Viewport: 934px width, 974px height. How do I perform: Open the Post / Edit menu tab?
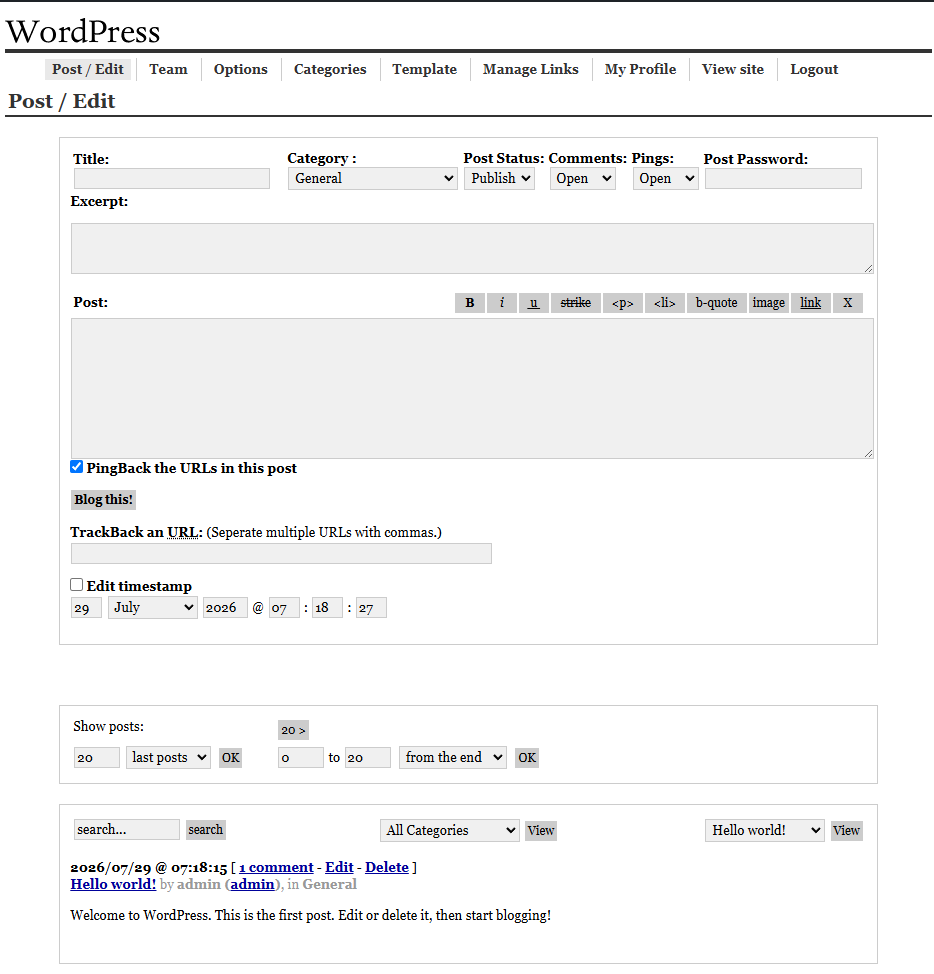[88, 69]
